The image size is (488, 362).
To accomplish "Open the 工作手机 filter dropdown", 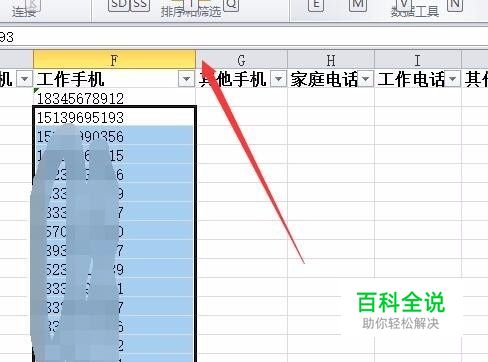I will coord(186,79).
